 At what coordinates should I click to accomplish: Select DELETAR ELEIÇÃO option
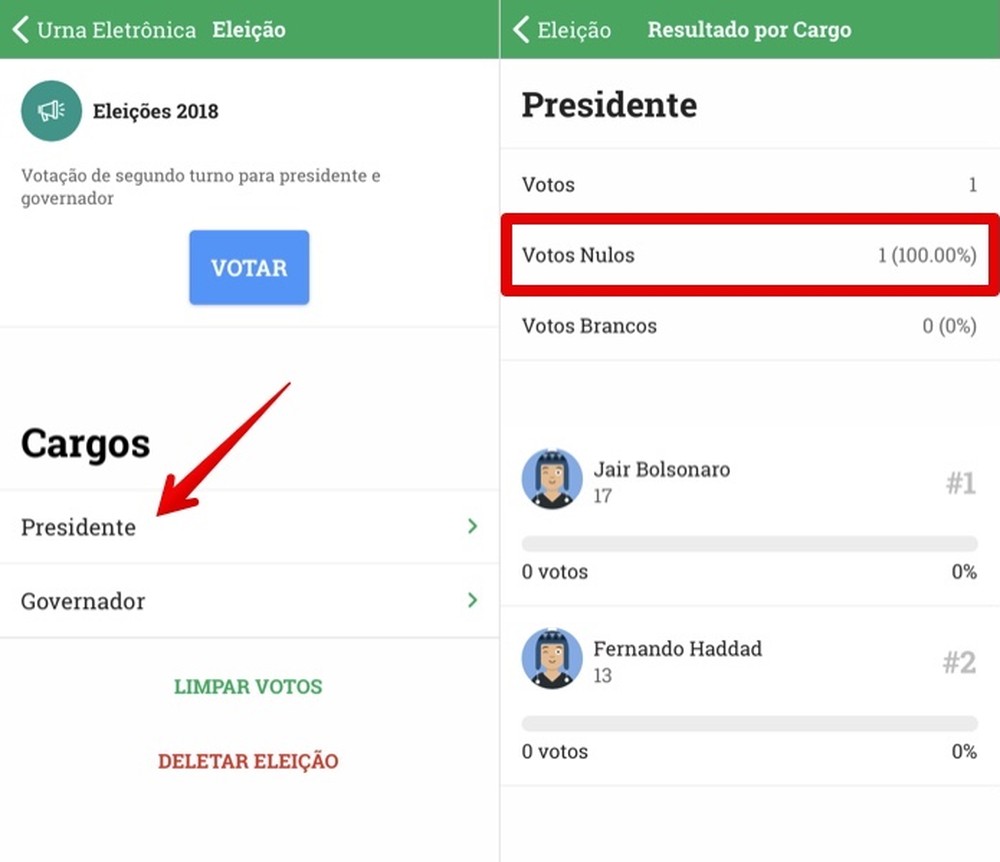pos(247,761)
